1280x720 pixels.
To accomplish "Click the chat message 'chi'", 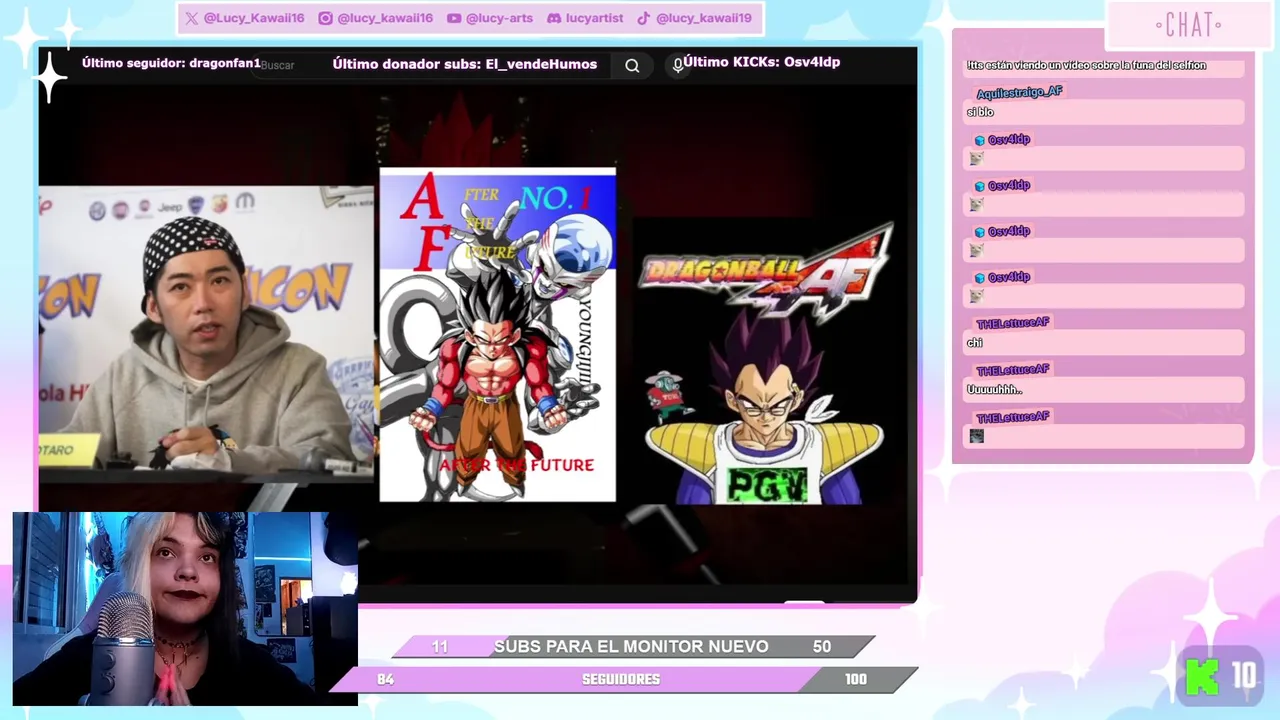I will click(x=975, y=343).
